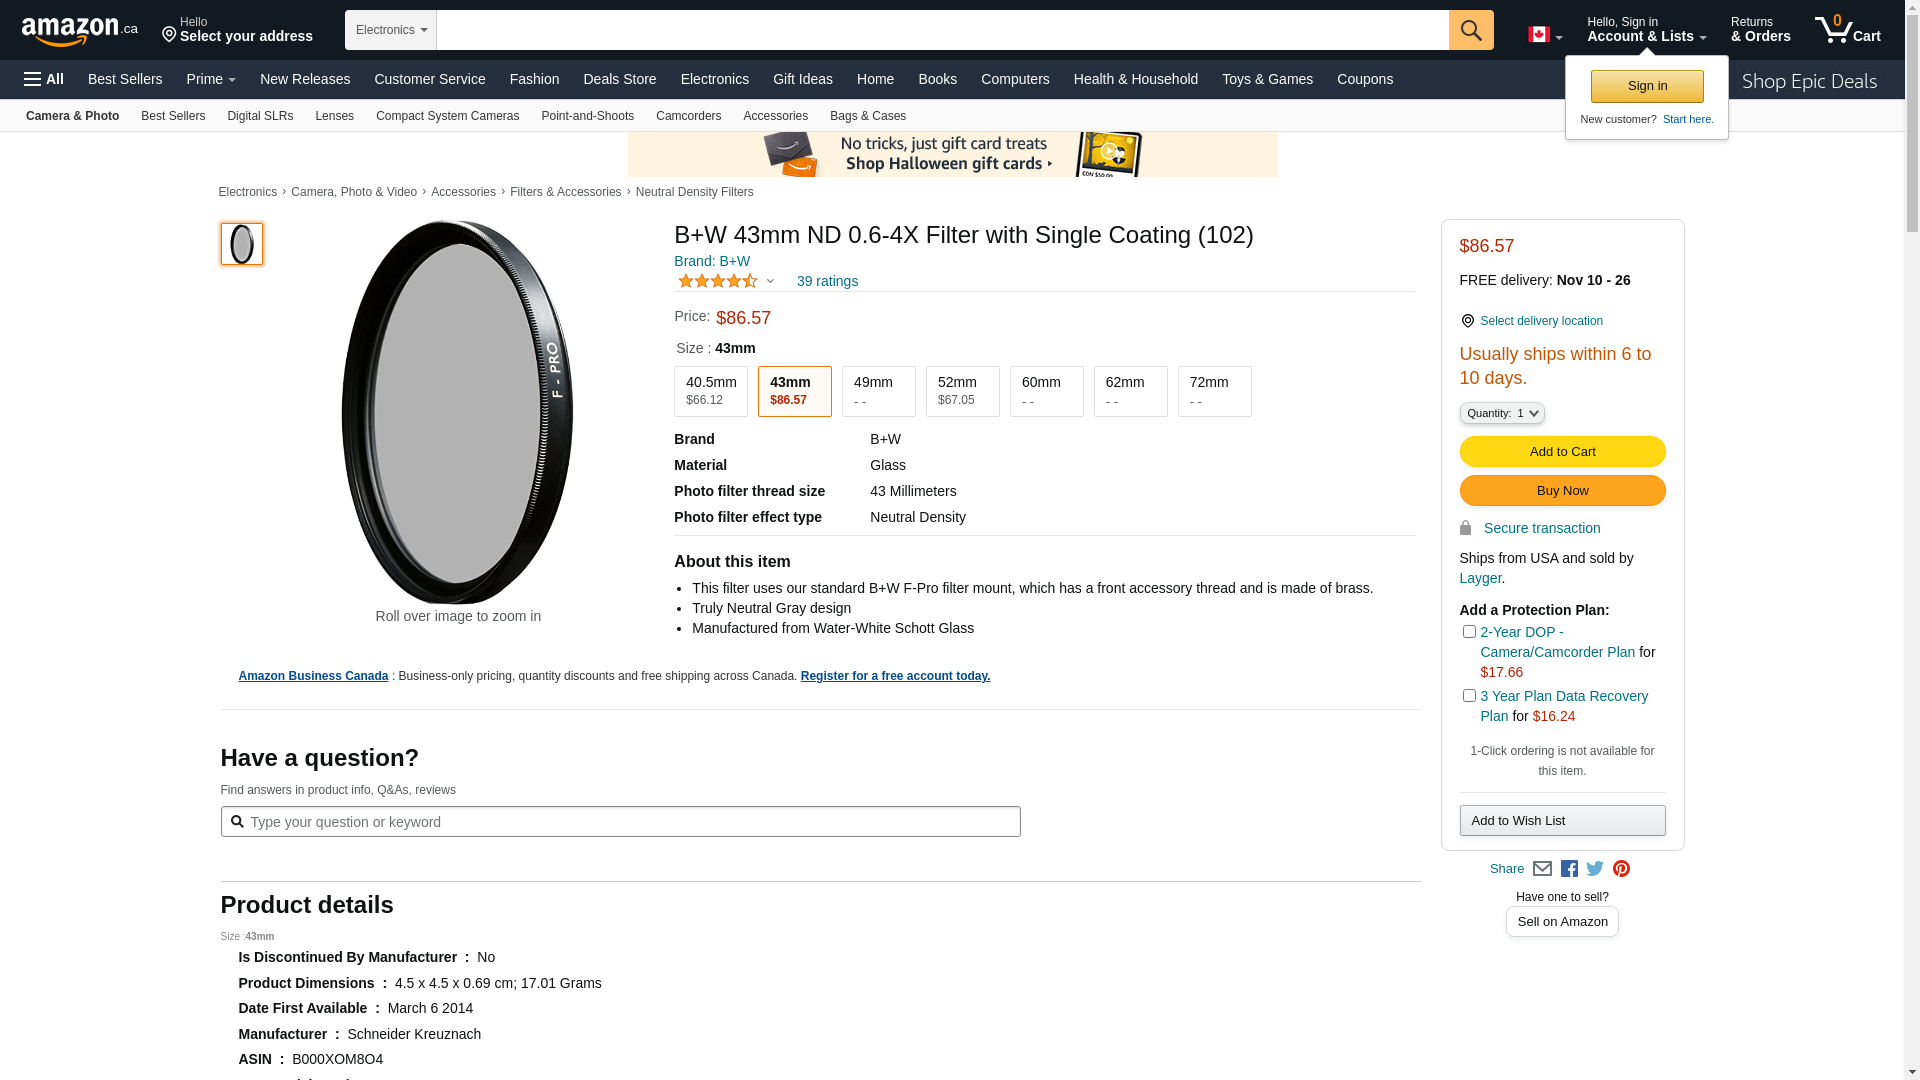Click the Add to Cart button
This screenshot has width=1920, height=1080.
[1562, 452]
